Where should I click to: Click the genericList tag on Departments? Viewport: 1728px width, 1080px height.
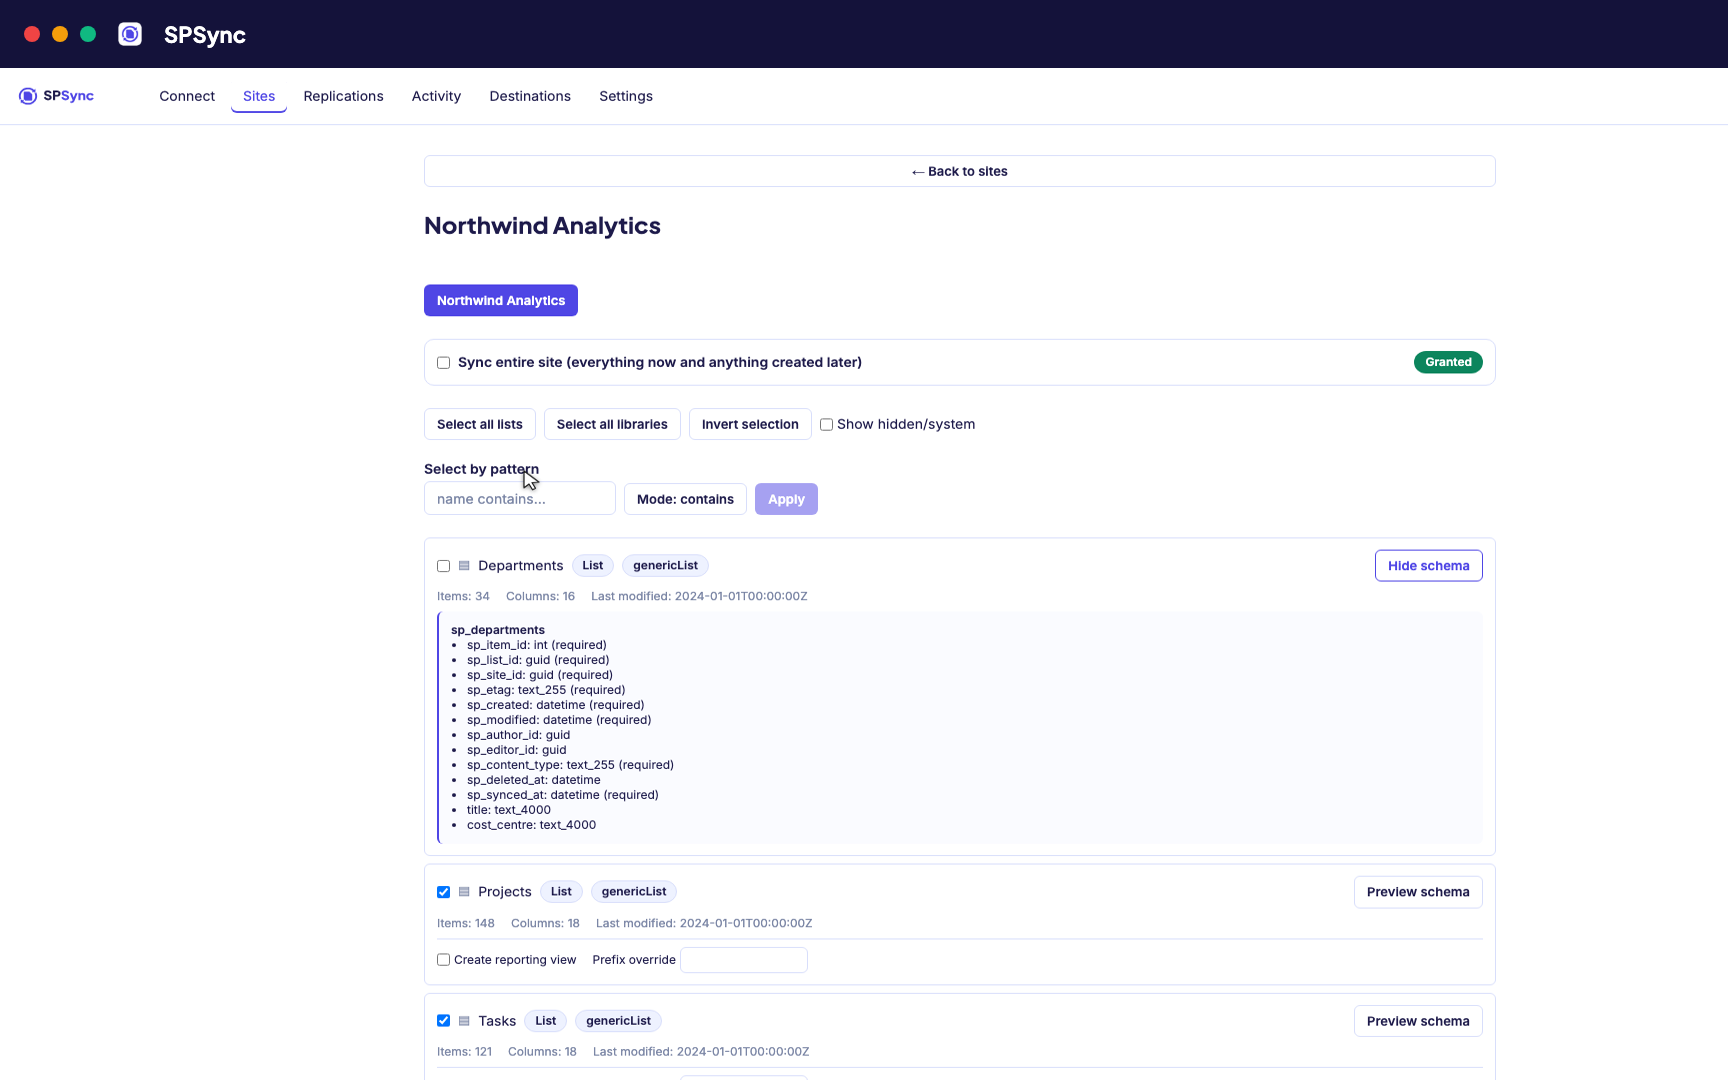click(665, 566)
